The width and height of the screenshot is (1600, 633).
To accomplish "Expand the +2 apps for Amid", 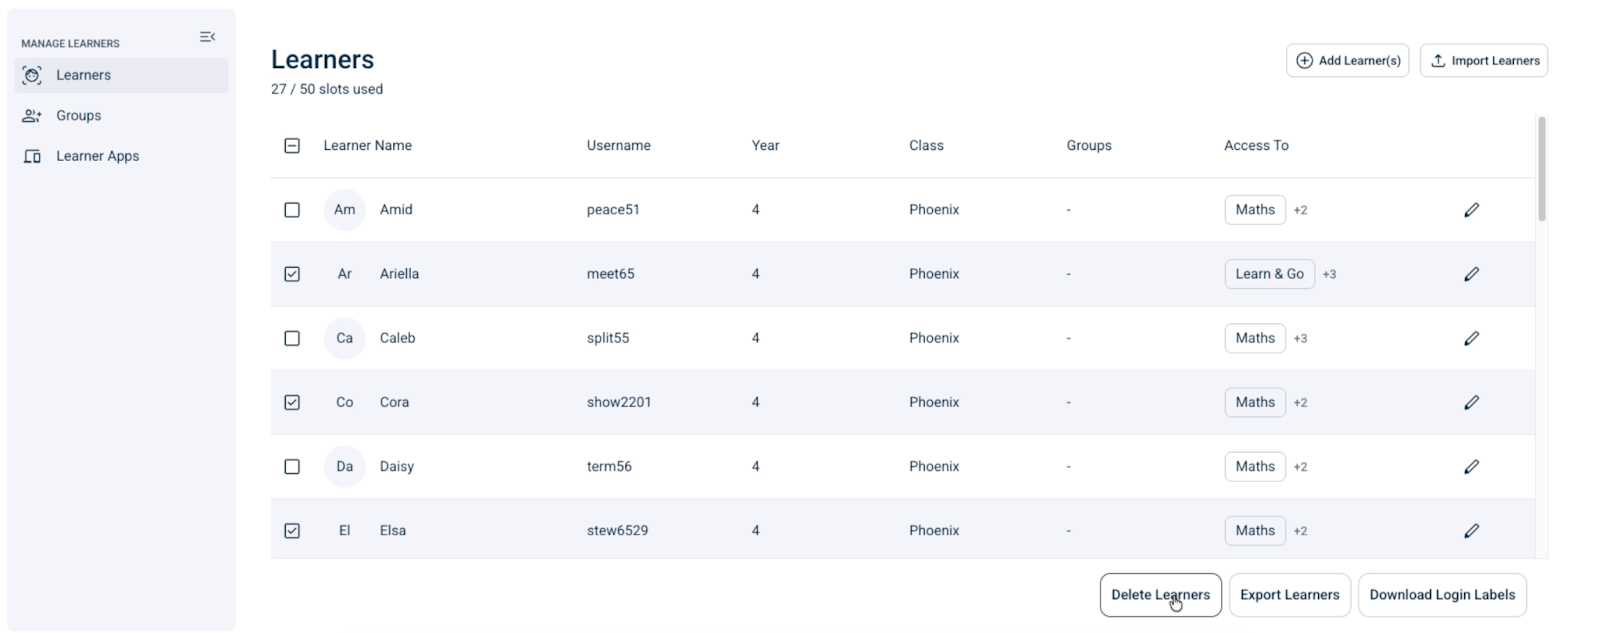I will 1300,210.
